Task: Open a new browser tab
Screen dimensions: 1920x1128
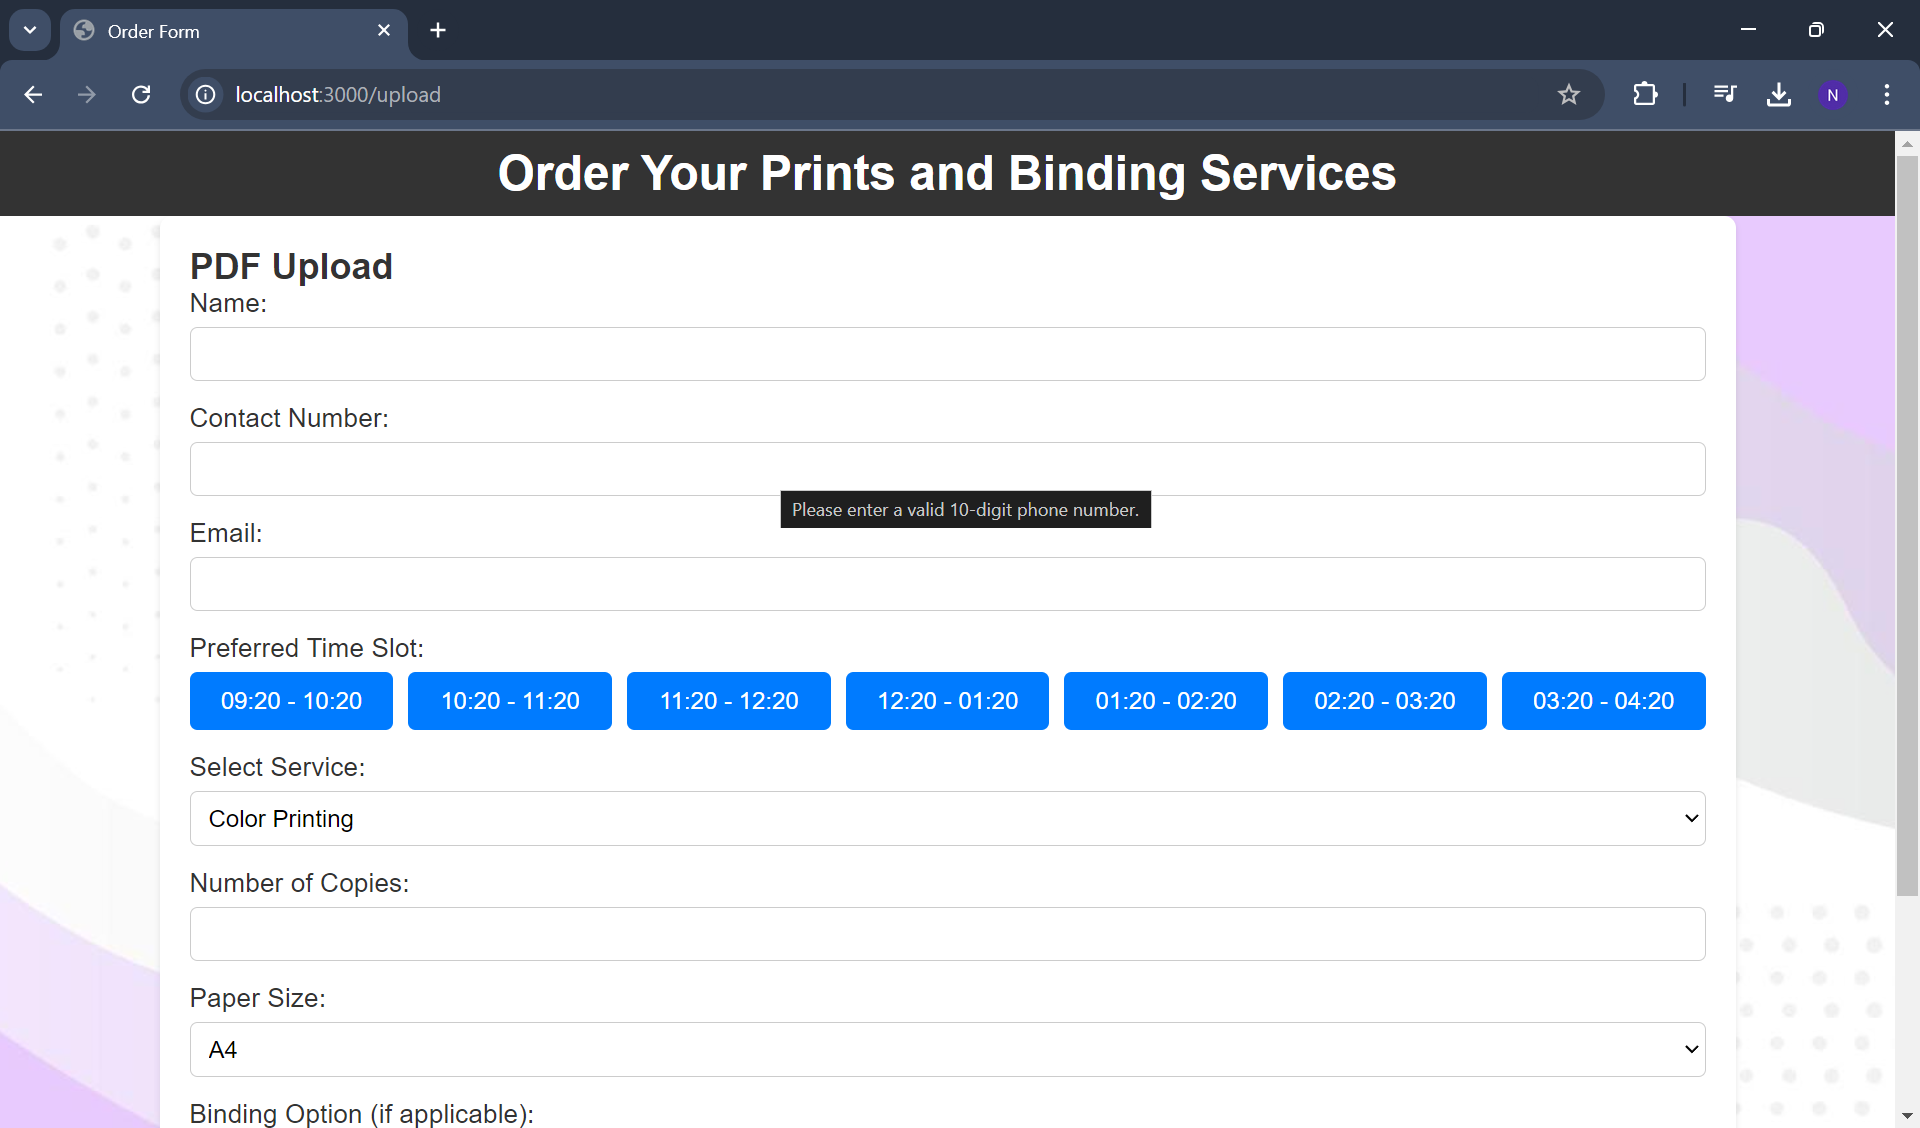Action: [438, 30]
